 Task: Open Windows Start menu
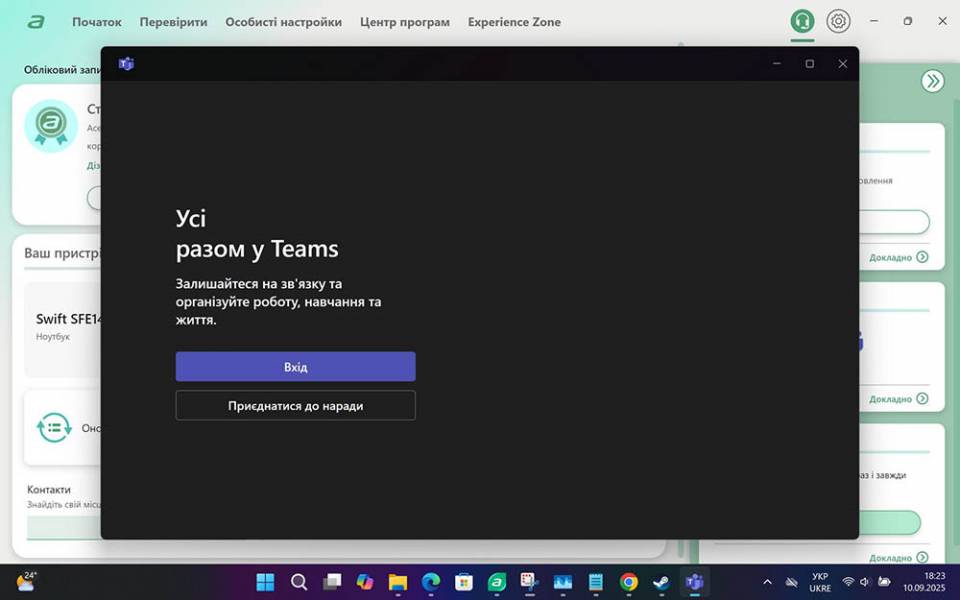click(265, 582)
